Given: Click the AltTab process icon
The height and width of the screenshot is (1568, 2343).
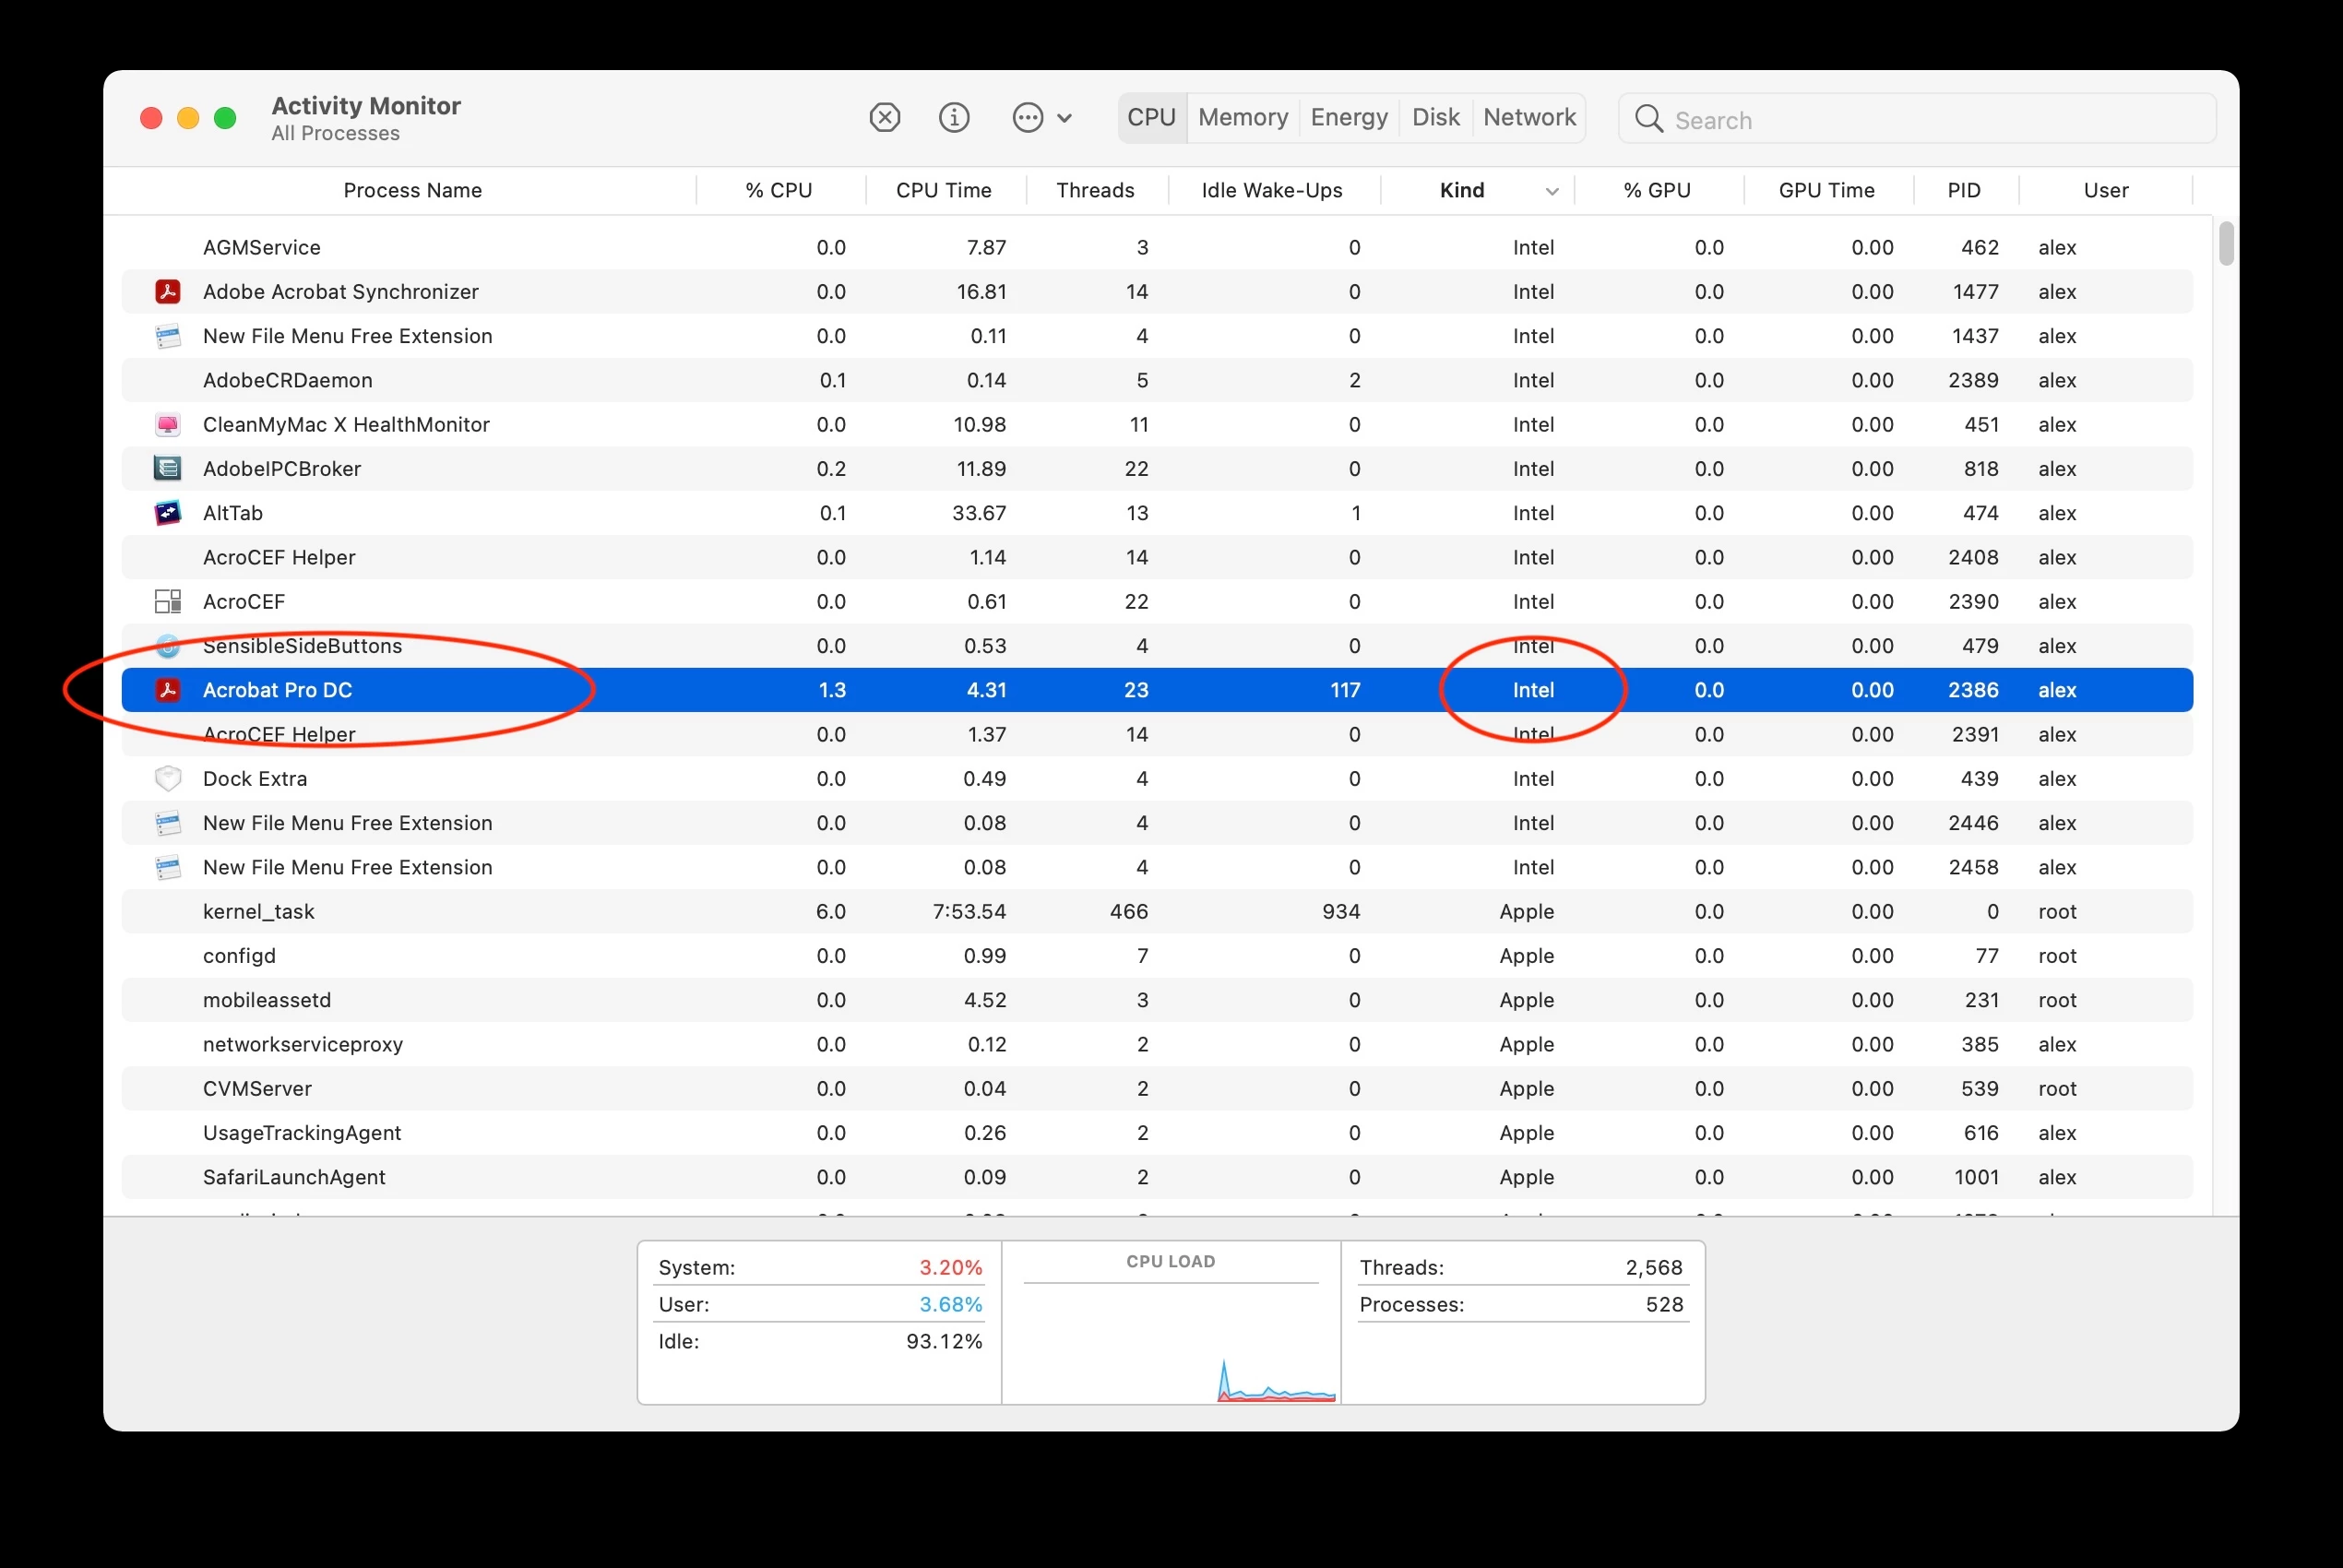Looking at the screenshot, I should coord(168,513).
